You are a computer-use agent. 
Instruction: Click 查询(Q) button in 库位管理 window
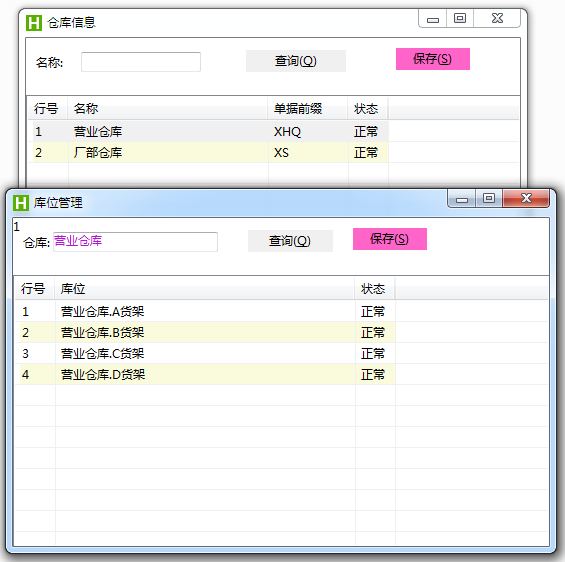[290, 241]
